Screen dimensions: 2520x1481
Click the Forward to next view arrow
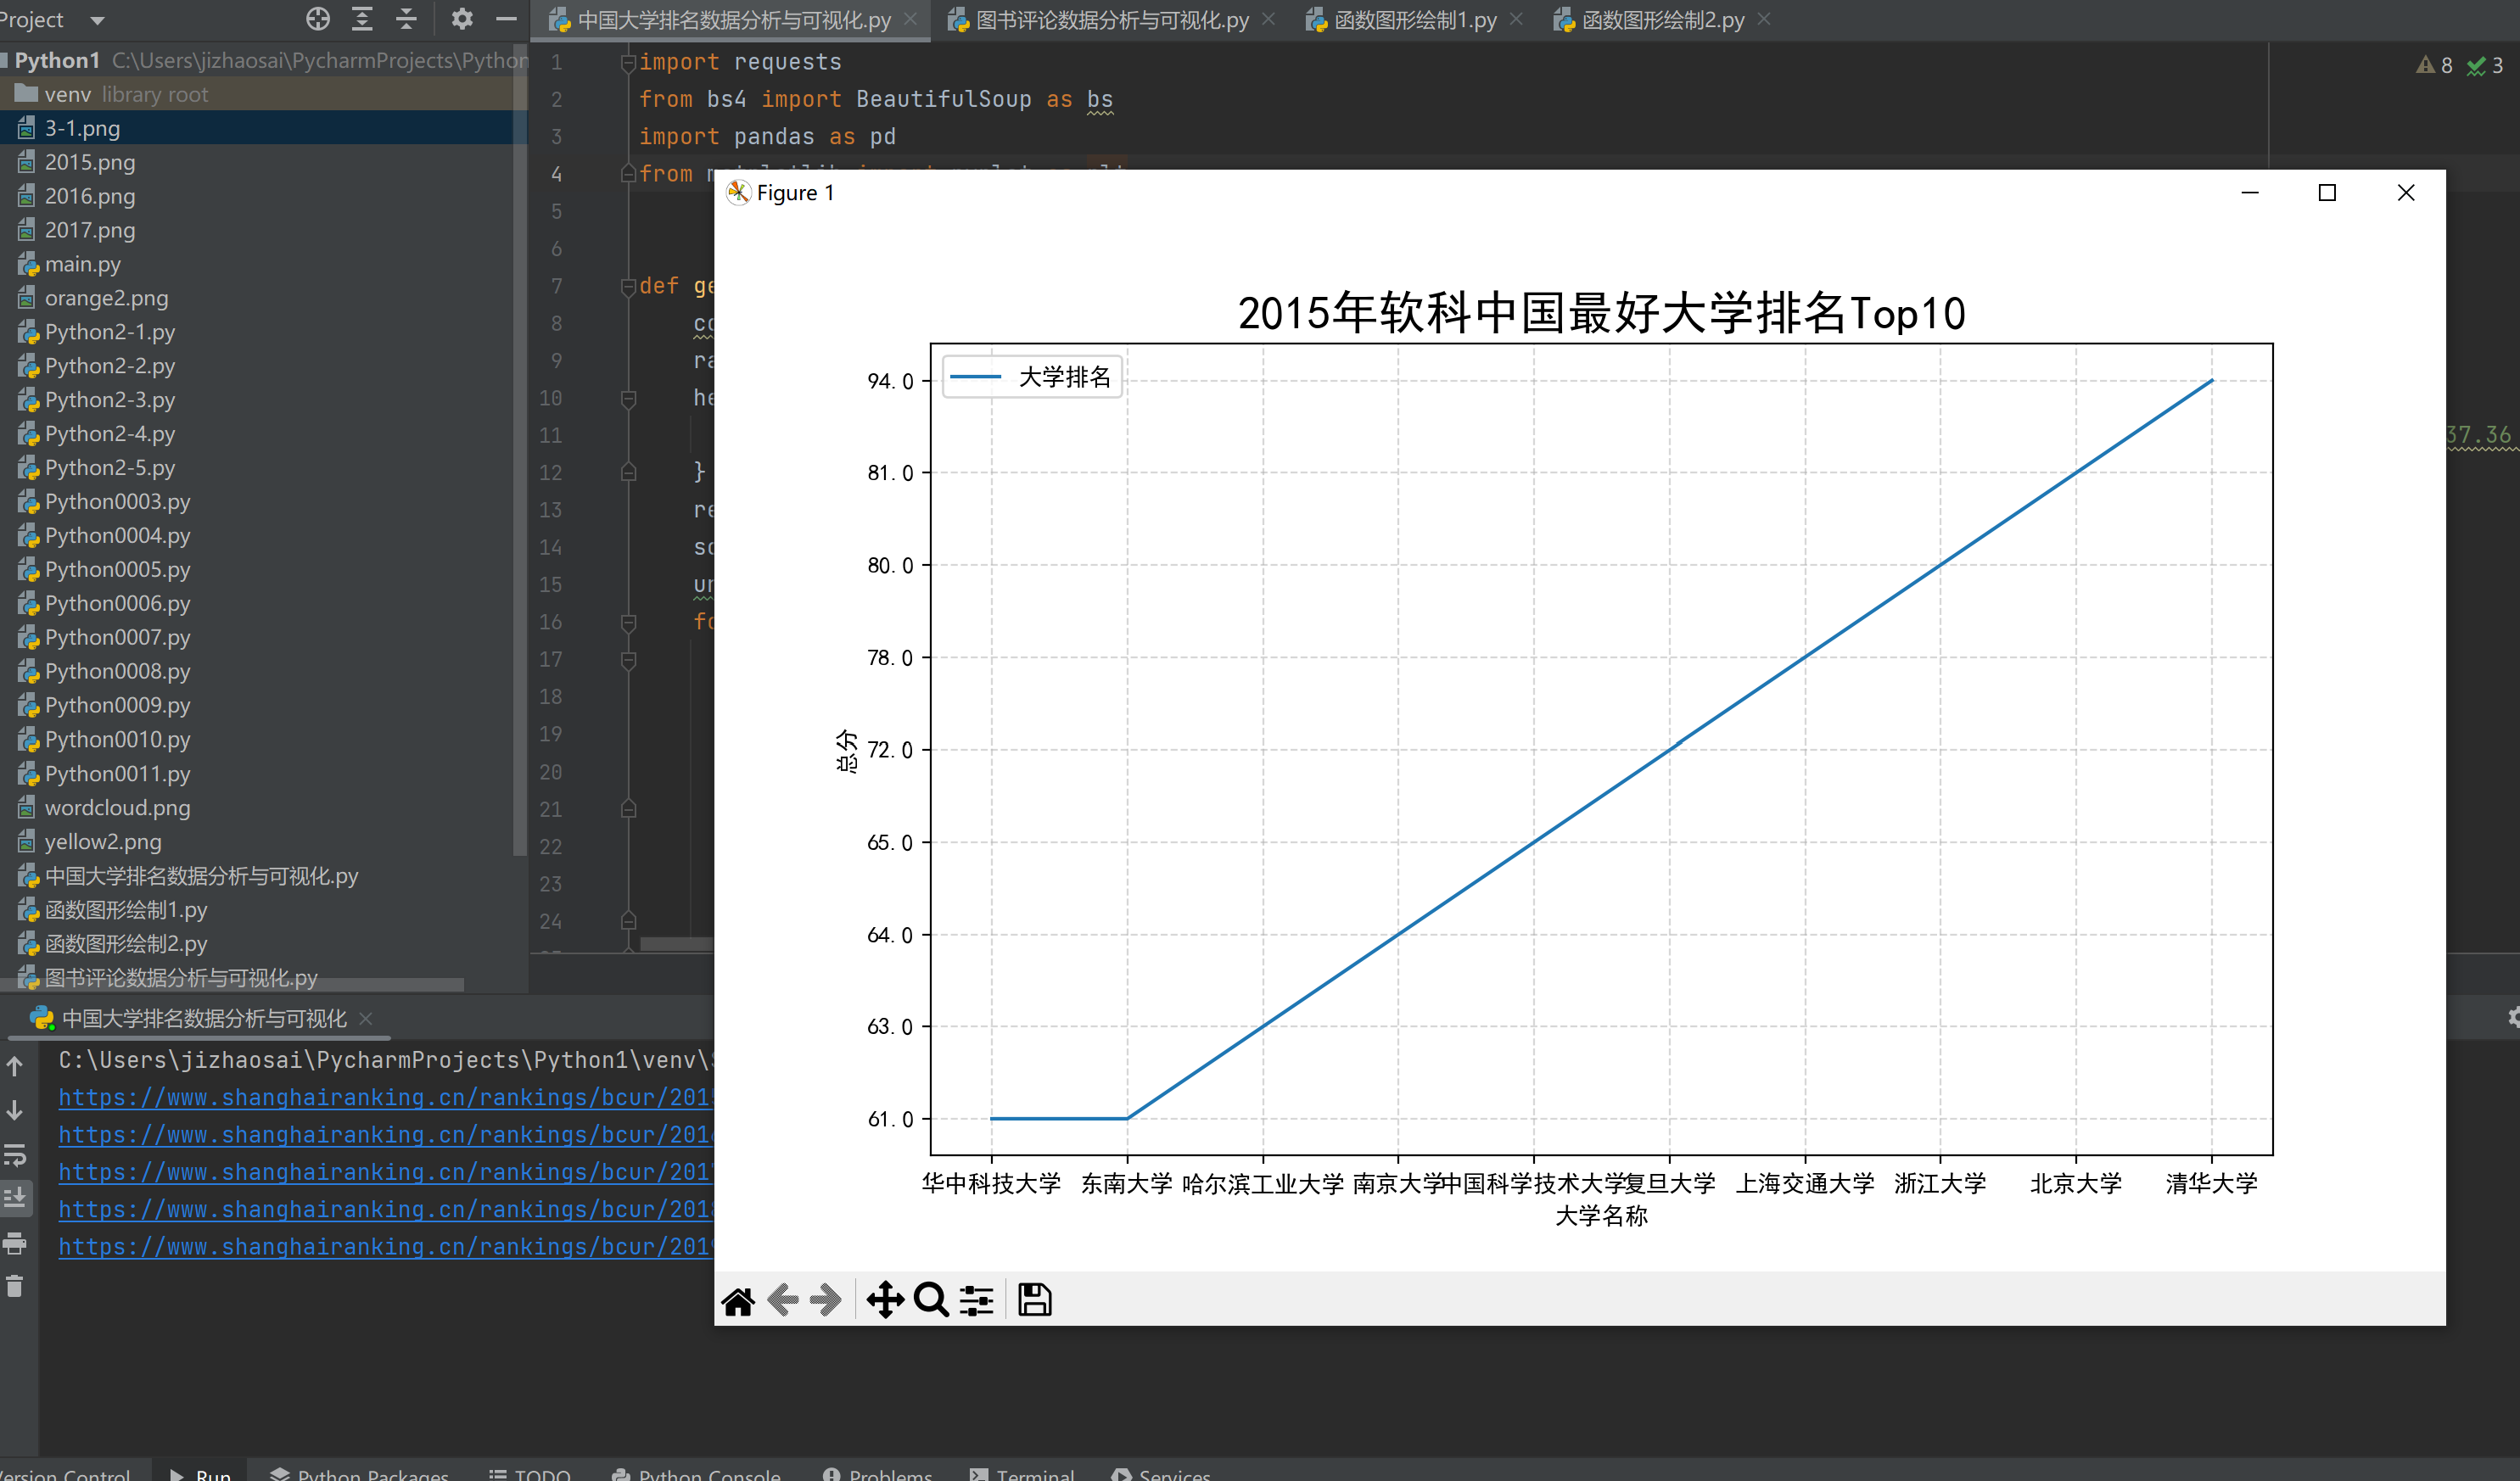pos(826,1301)
